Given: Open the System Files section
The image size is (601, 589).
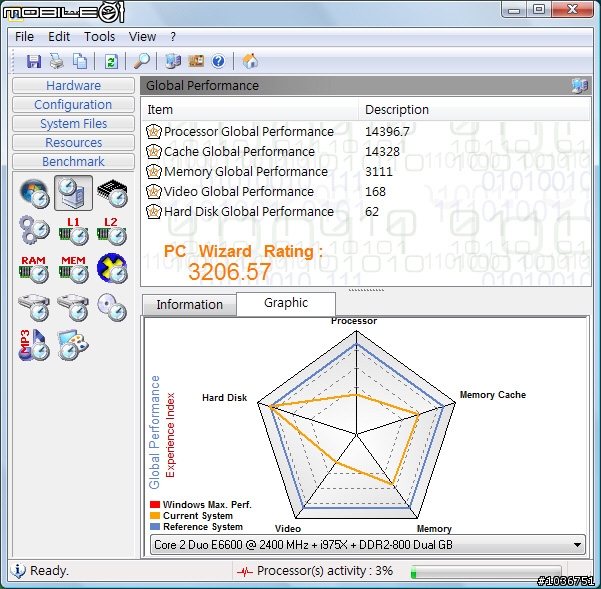Looking at the screenshot, I should point(73,123).
